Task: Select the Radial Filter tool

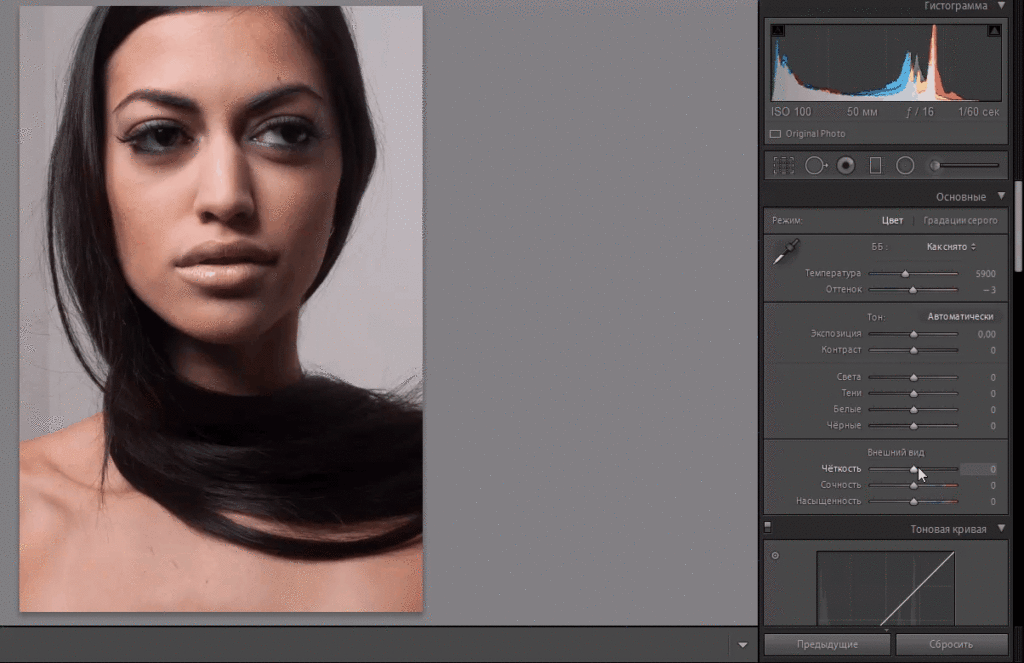Action: [905, 166]
